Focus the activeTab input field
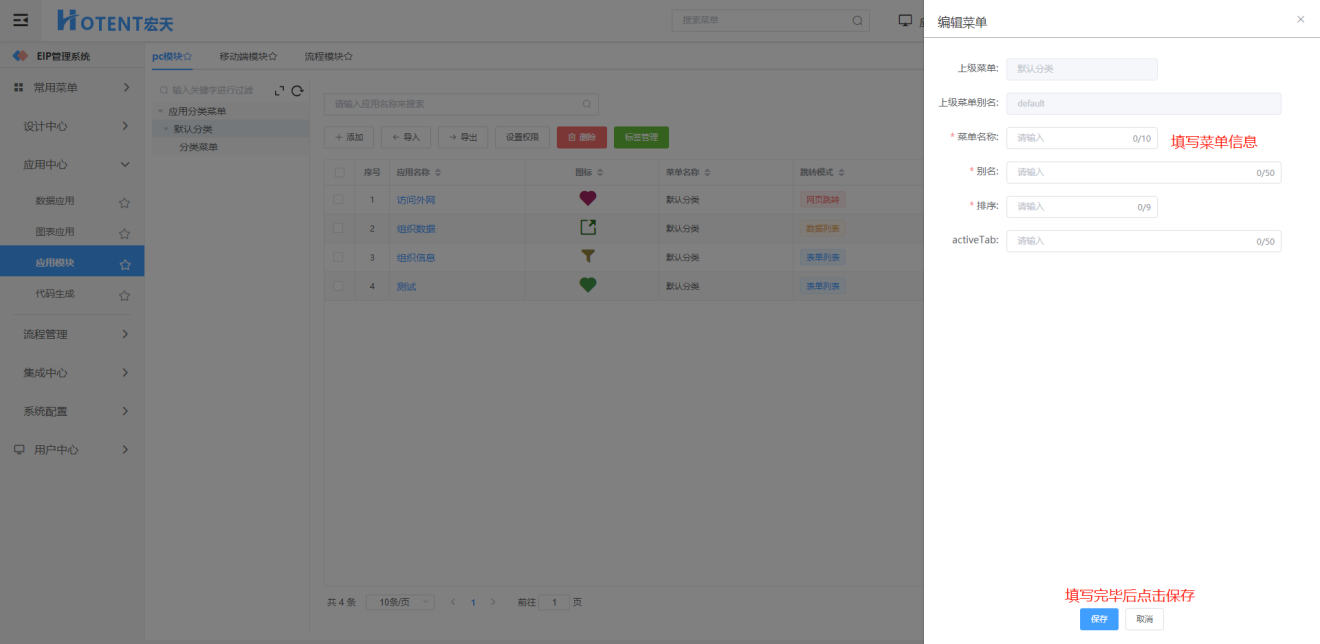This screenshot has width=1320, height=644. tap(1144, 241)
